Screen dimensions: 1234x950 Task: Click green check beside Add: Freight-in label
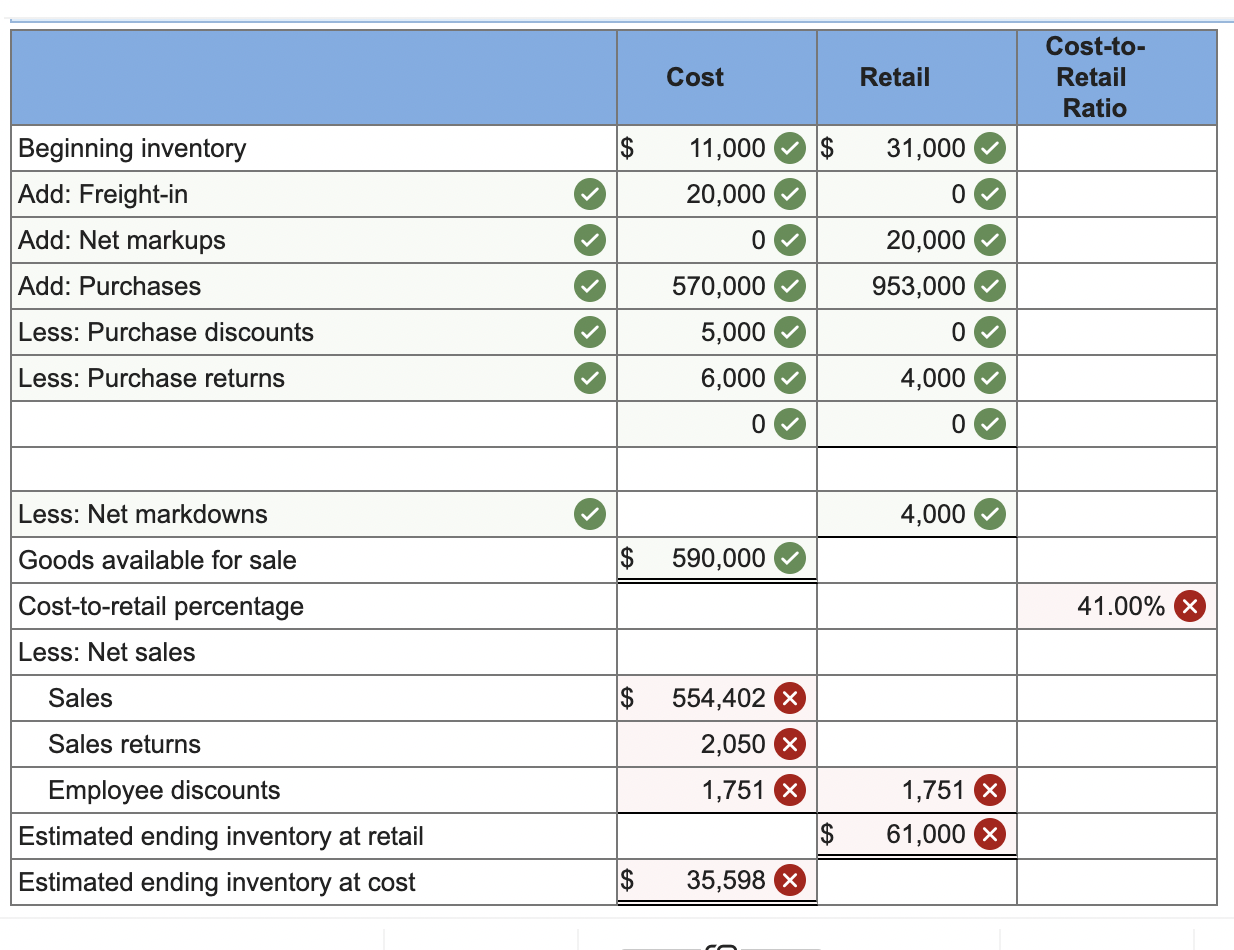point(591,194)
